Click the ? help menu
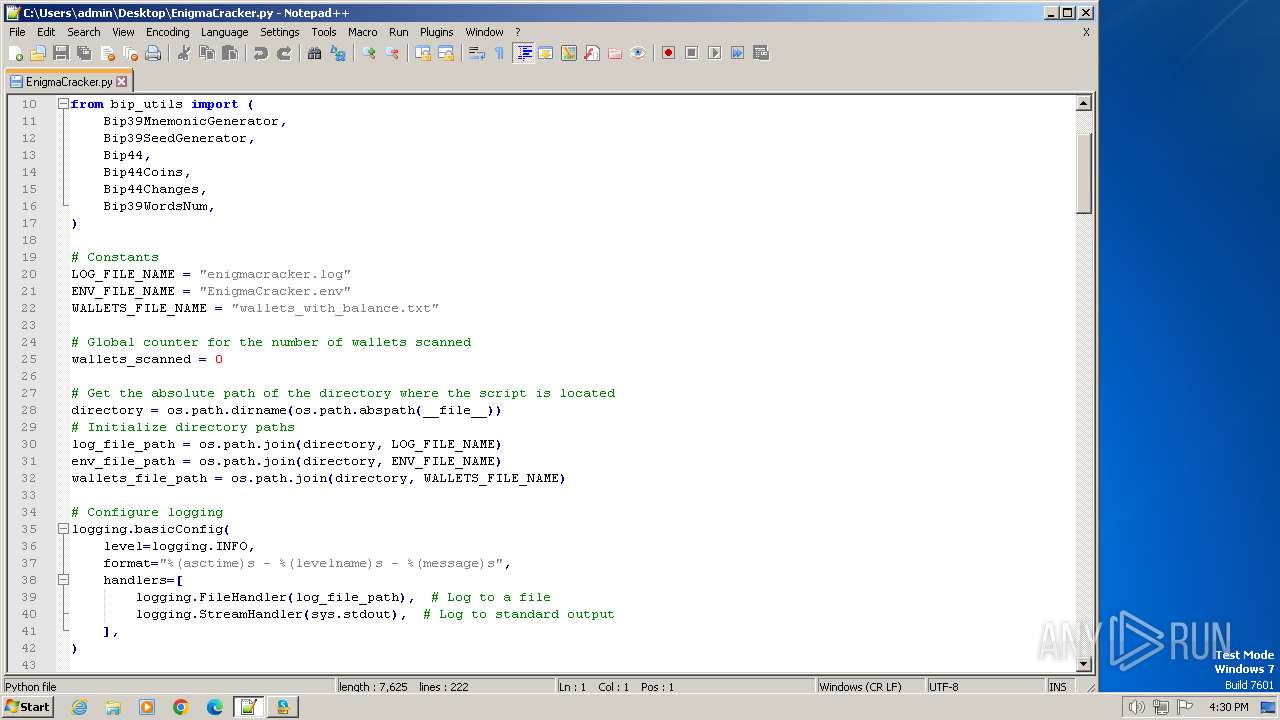This screenshot has height=720, width=1280. click(517, 32)
